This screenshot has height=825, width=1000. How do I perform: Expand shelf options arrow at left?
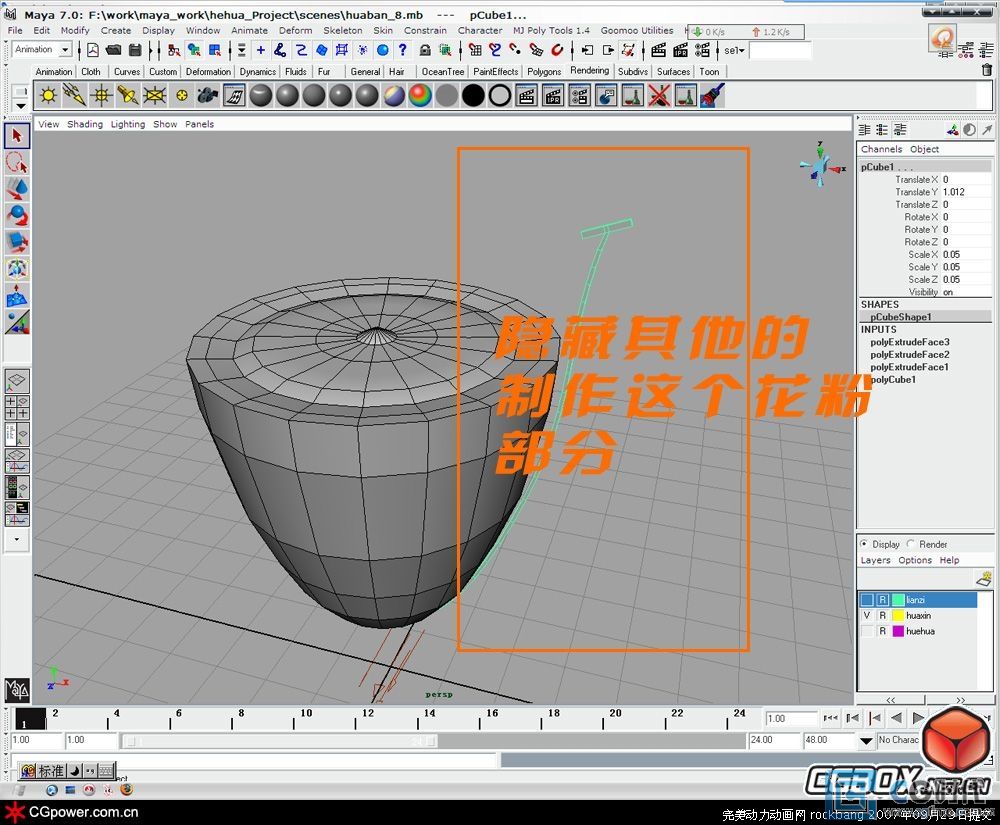(x=20, y=106)
